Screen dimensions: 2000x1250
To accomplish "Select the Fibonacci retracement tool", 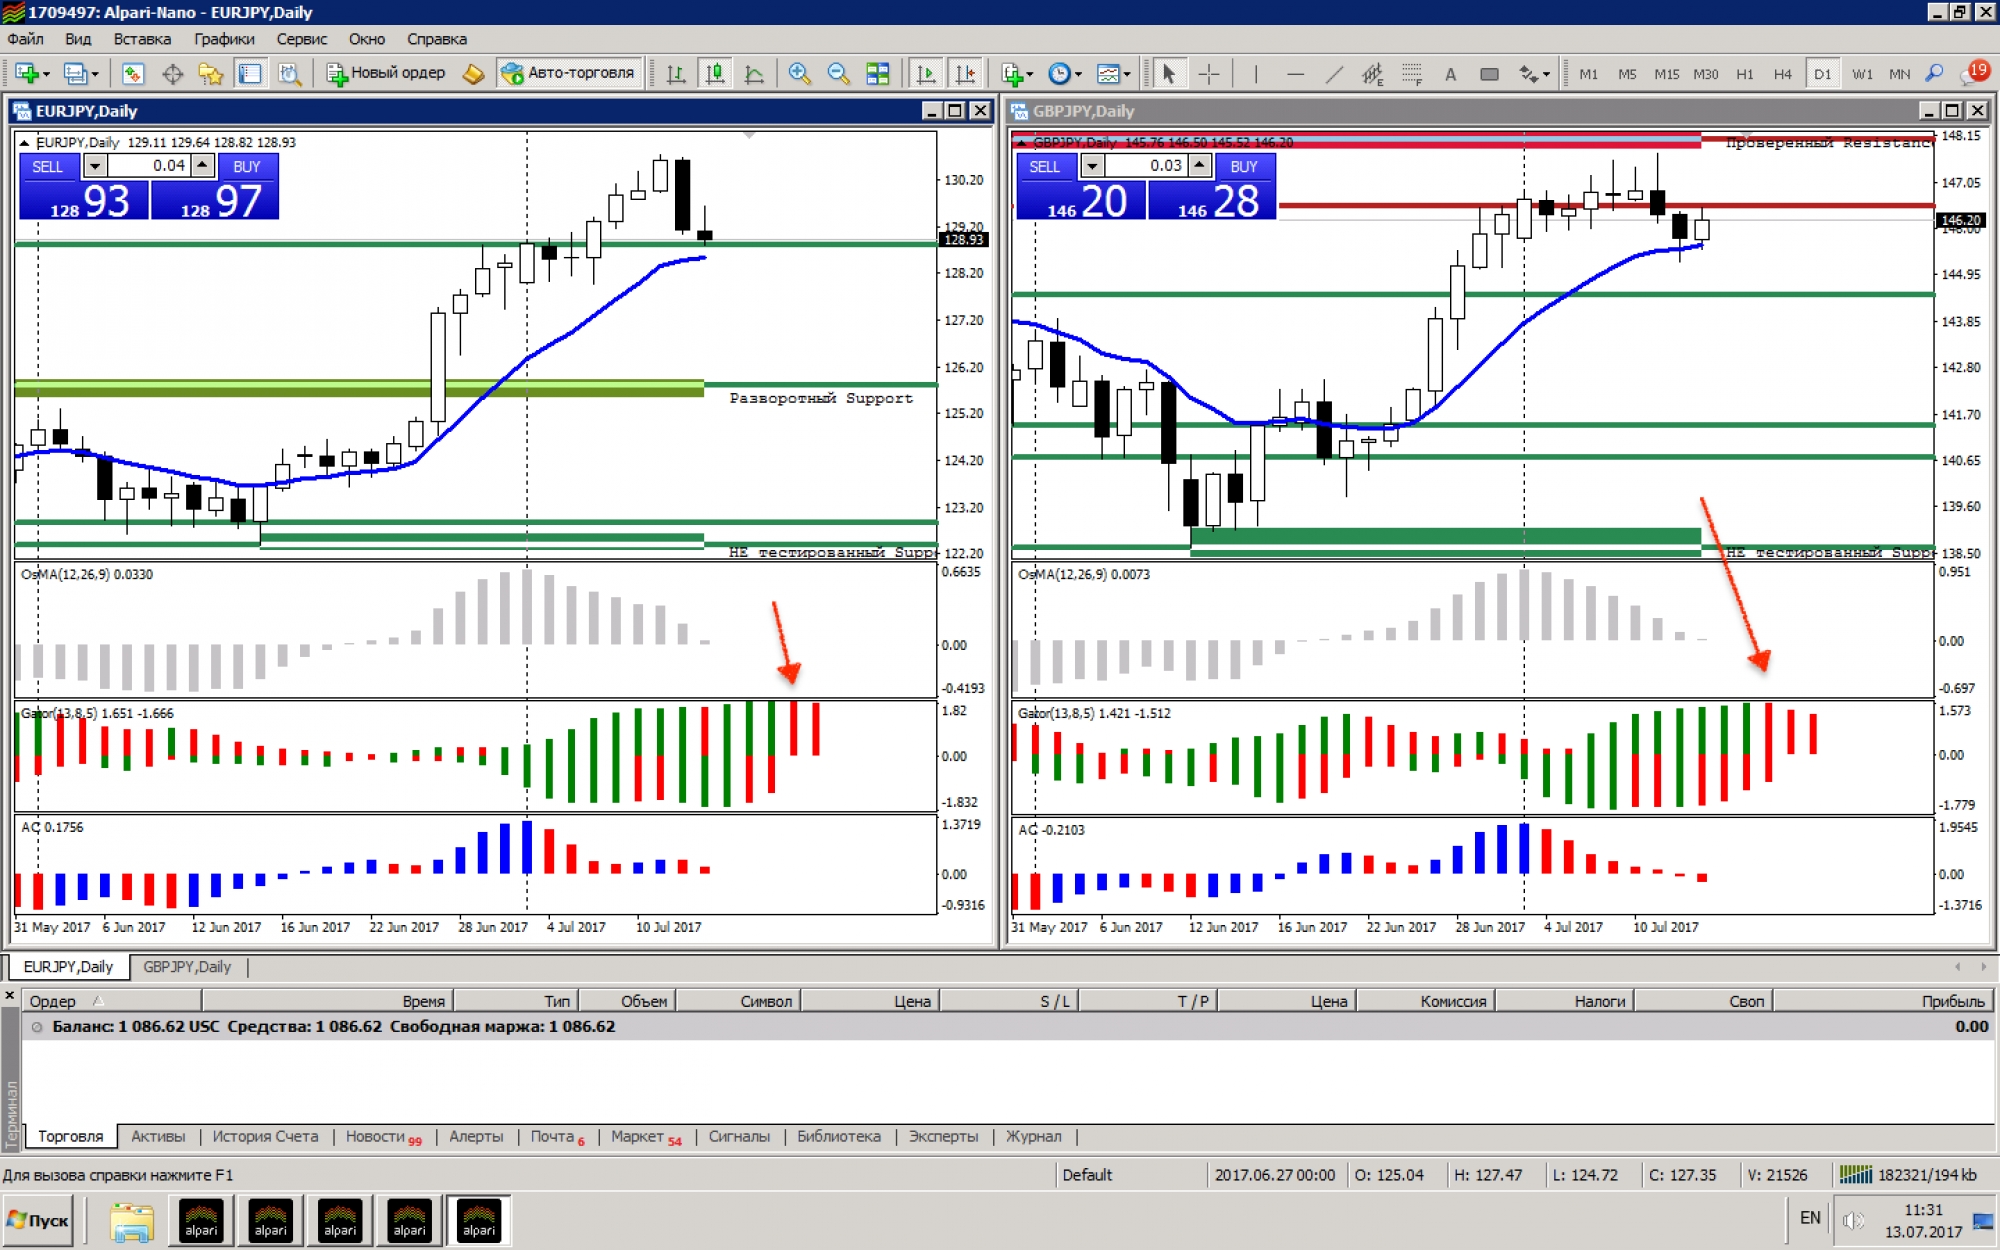I will tap(1411, 74).
